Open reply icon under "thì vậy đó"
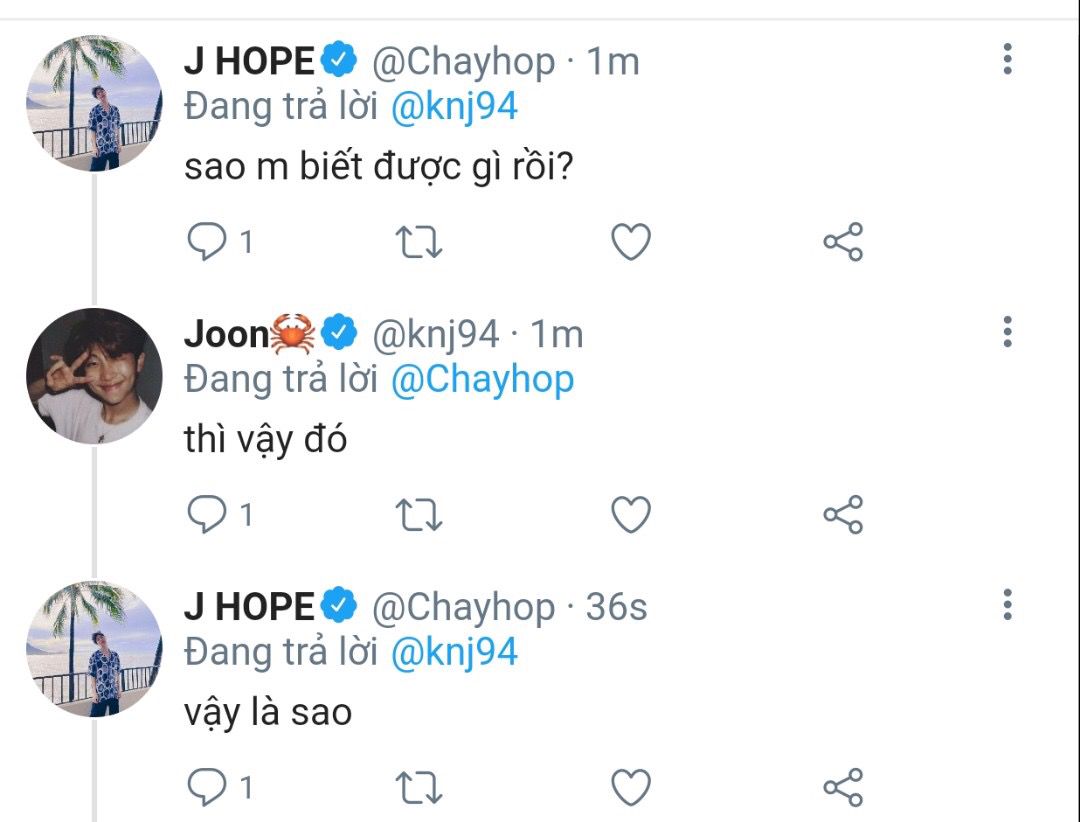Image resolution: width=1080 pixels, height=822 pixels. 207,515
